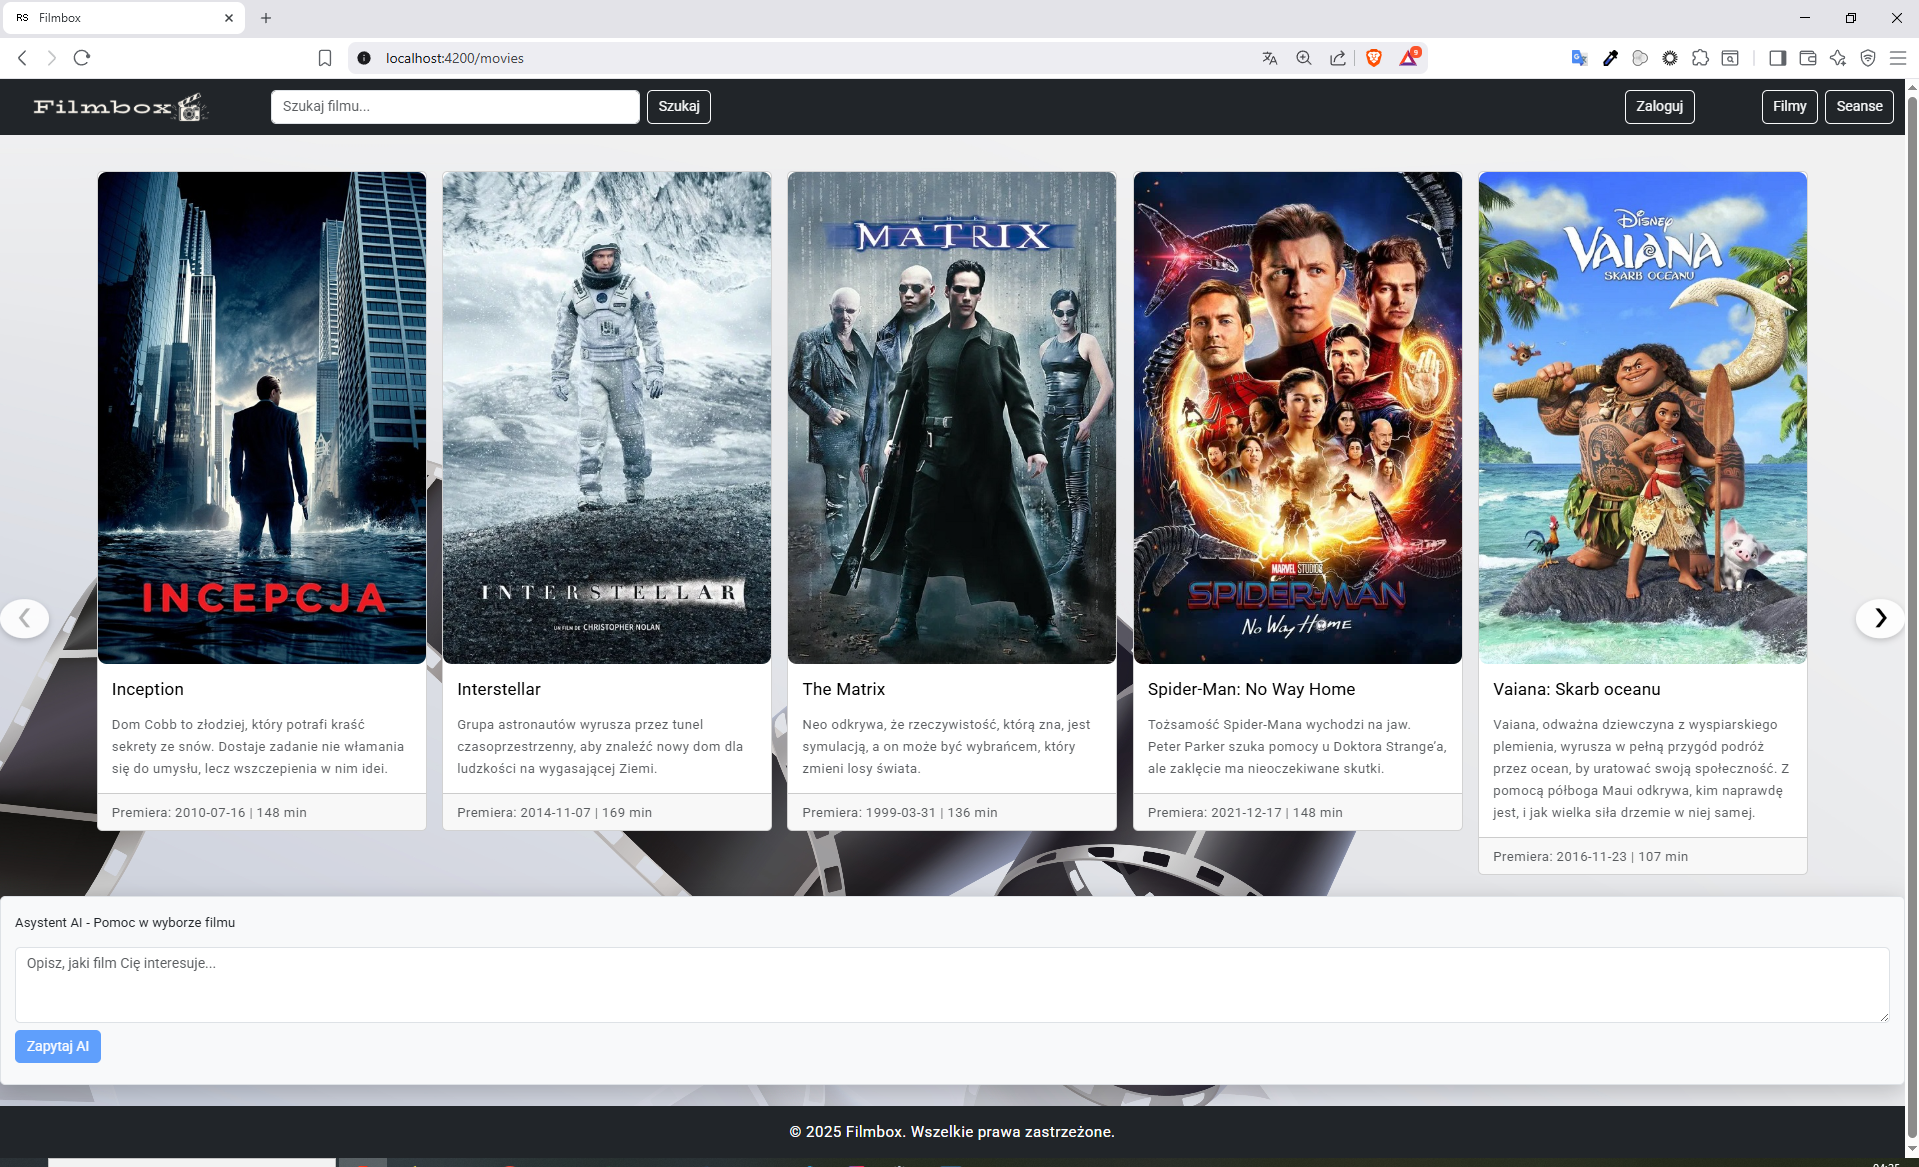Open the Leo AI sparkle icon
The height and width of the screenshot is (1167, 1919).
click(x=1838, y=58)
